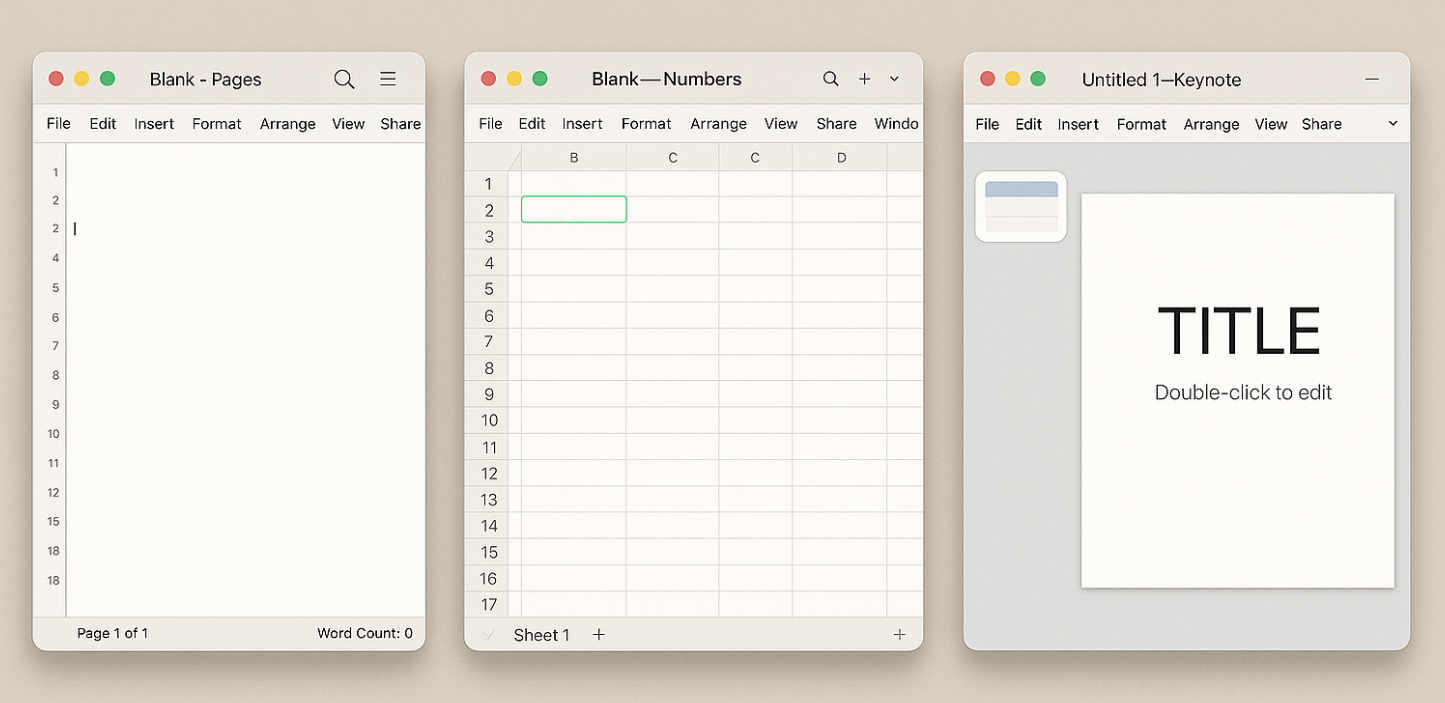Click the plus icon at the right end of the Numbers sheet bar

click(x=899, y=634)
